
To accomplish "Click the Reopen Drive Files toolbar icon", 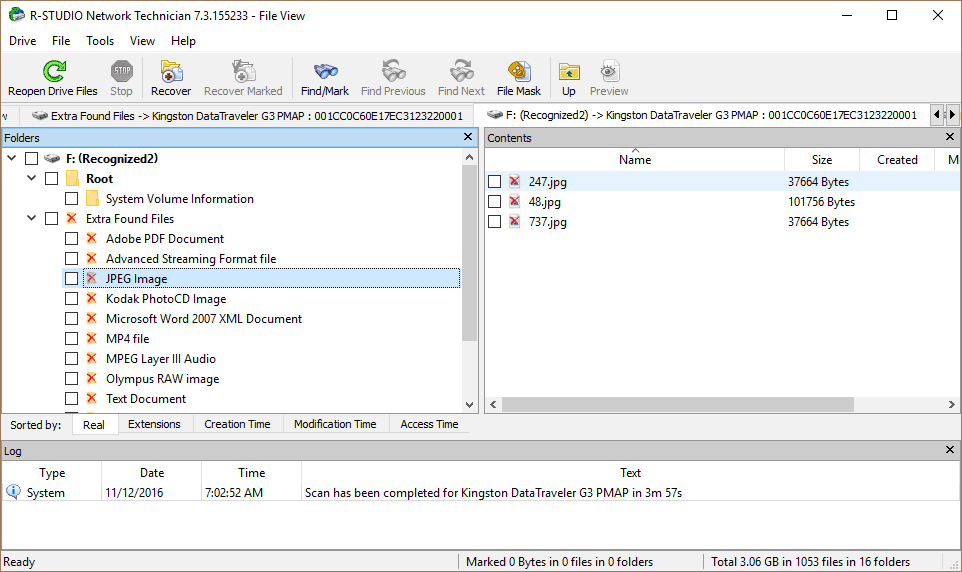I will point(54,71).
